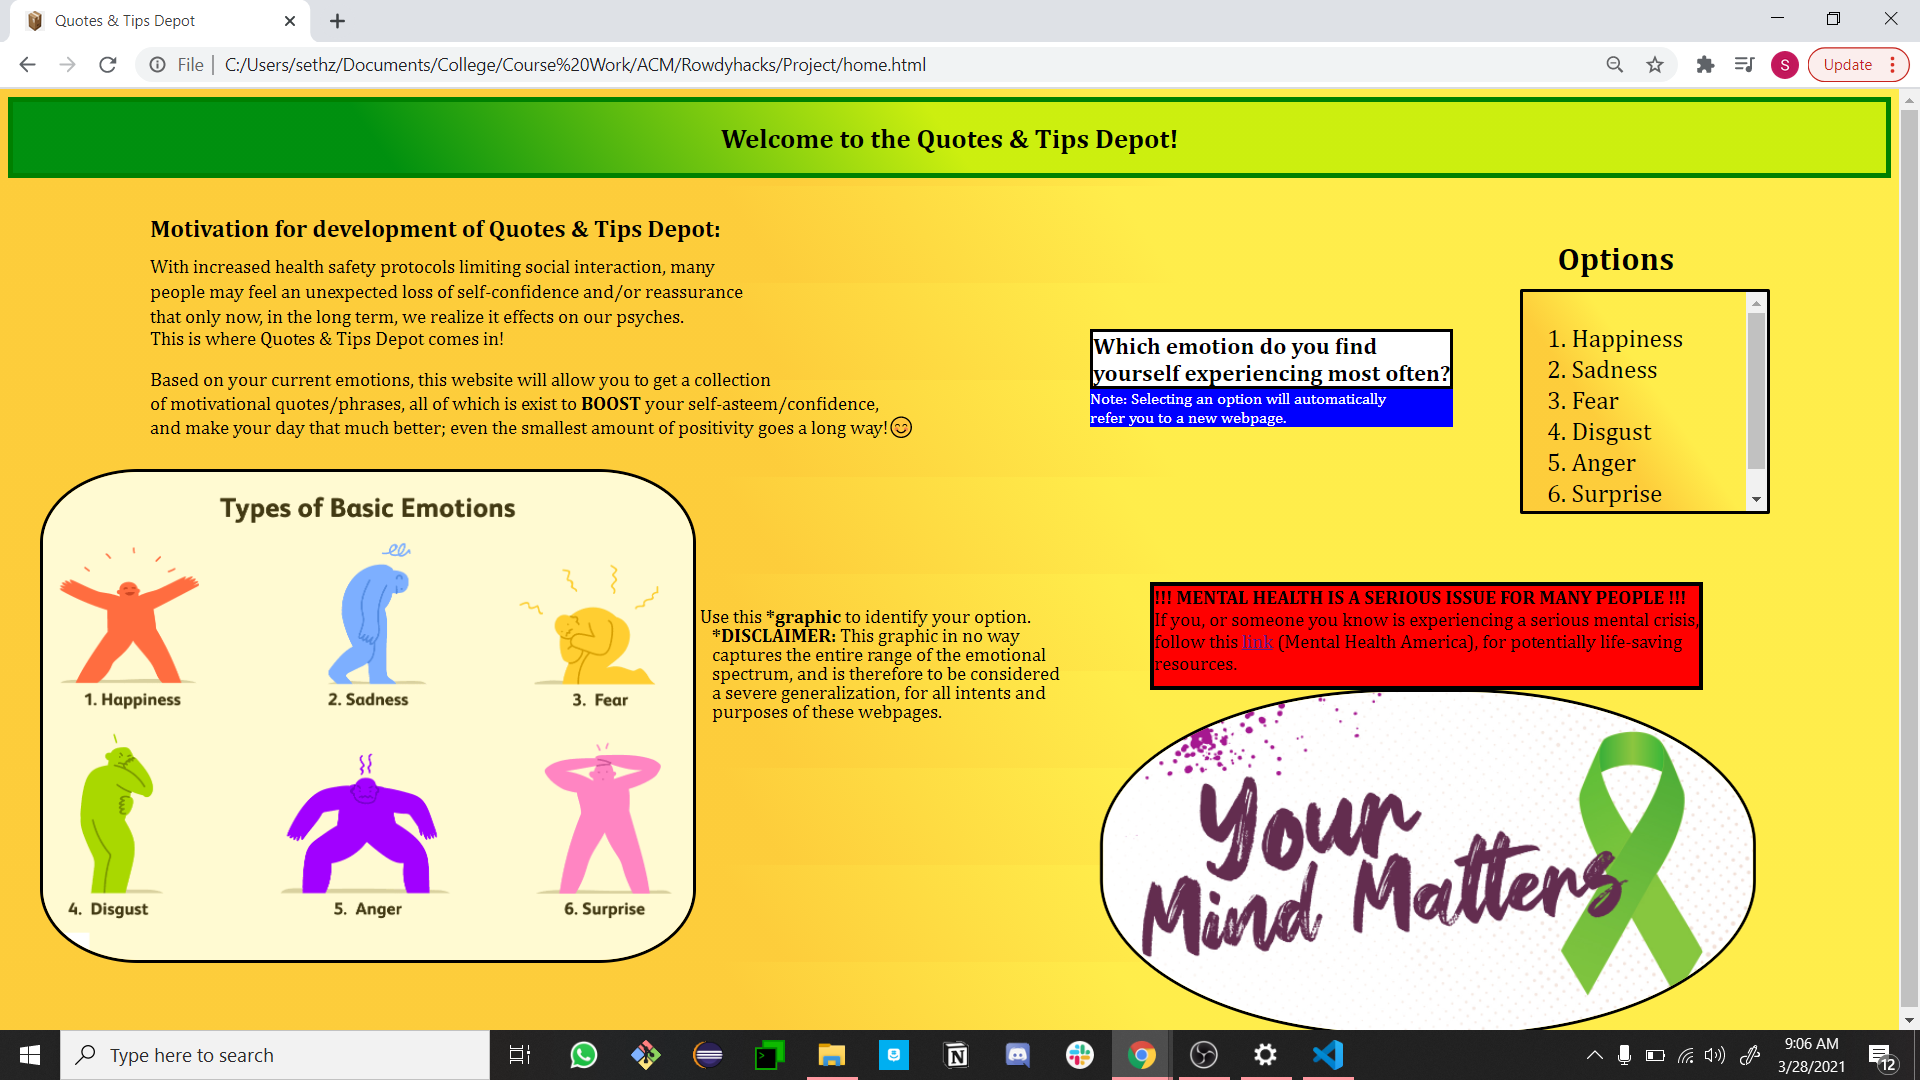Follow the Mental Health America link

(1257, 642)
